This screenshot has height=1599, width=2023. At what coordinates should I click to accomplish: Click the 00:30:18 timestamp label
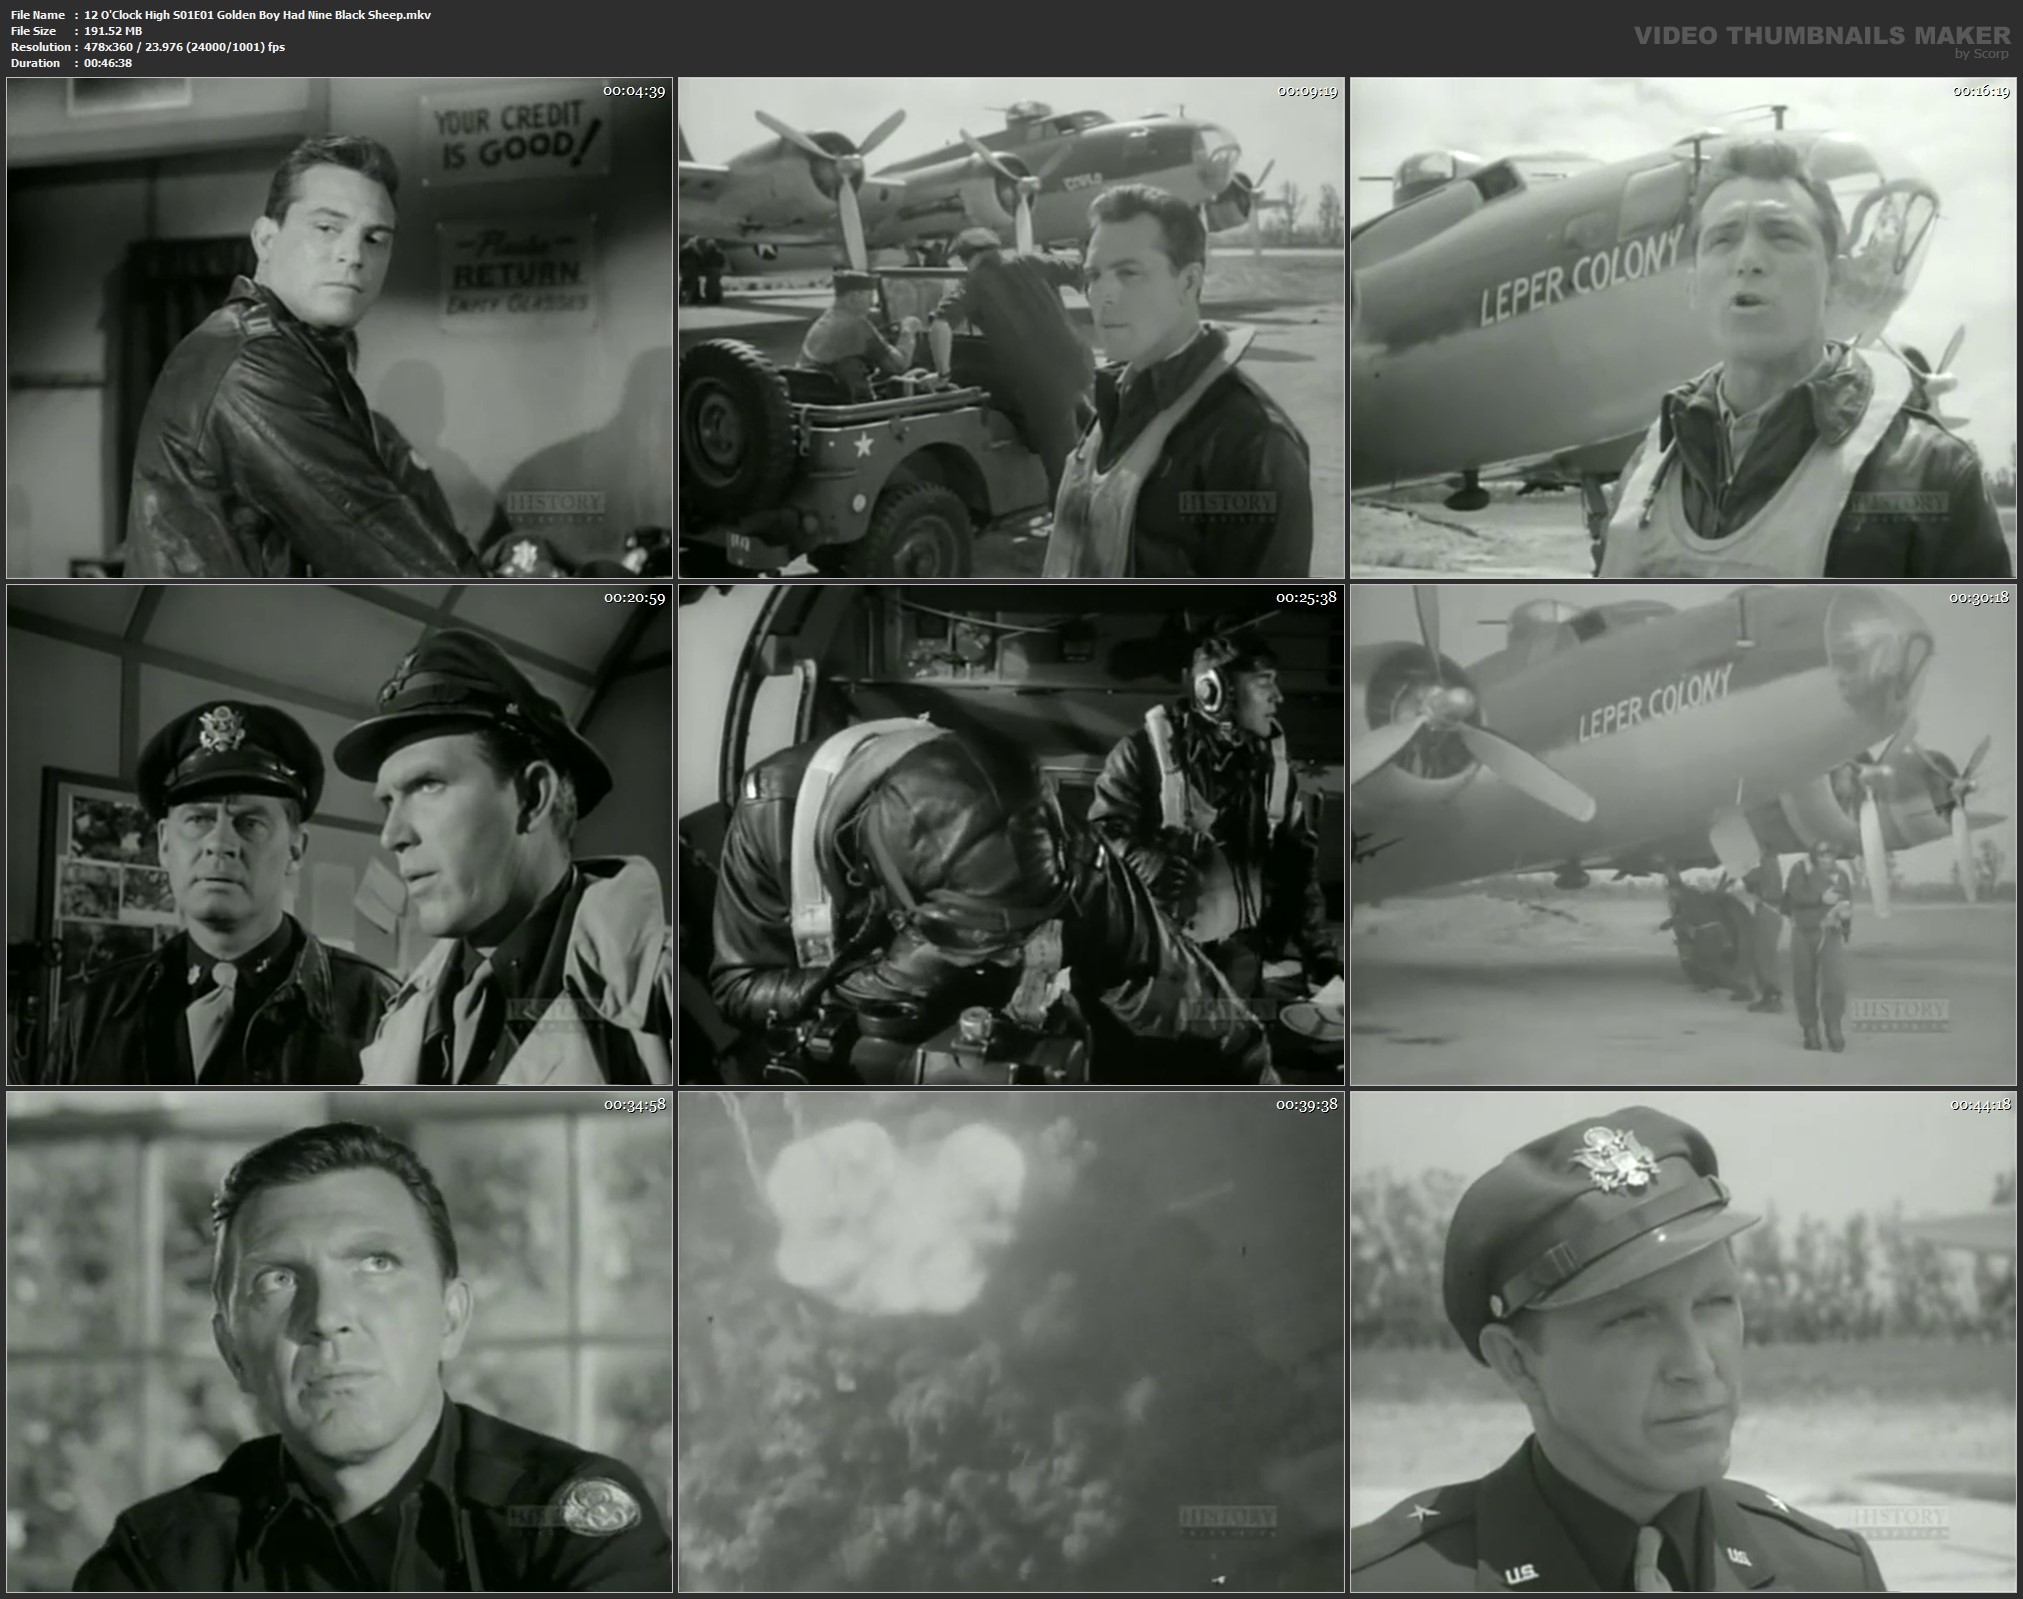tap(1979, 598)
